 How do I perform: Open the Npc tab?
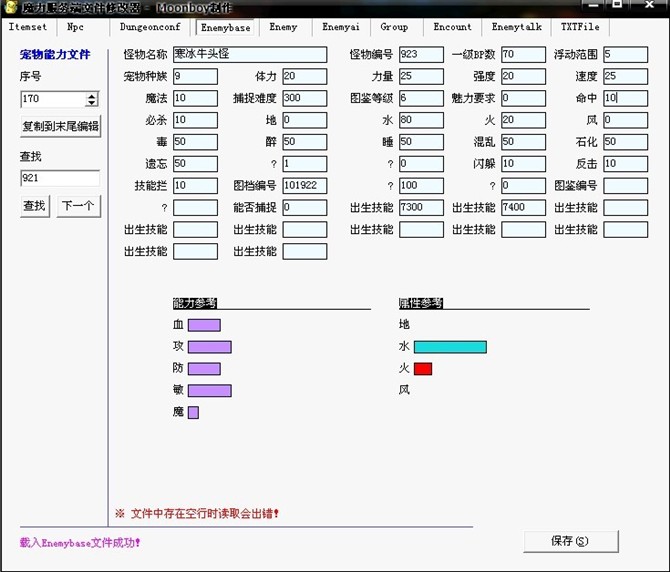coord(75,27)
